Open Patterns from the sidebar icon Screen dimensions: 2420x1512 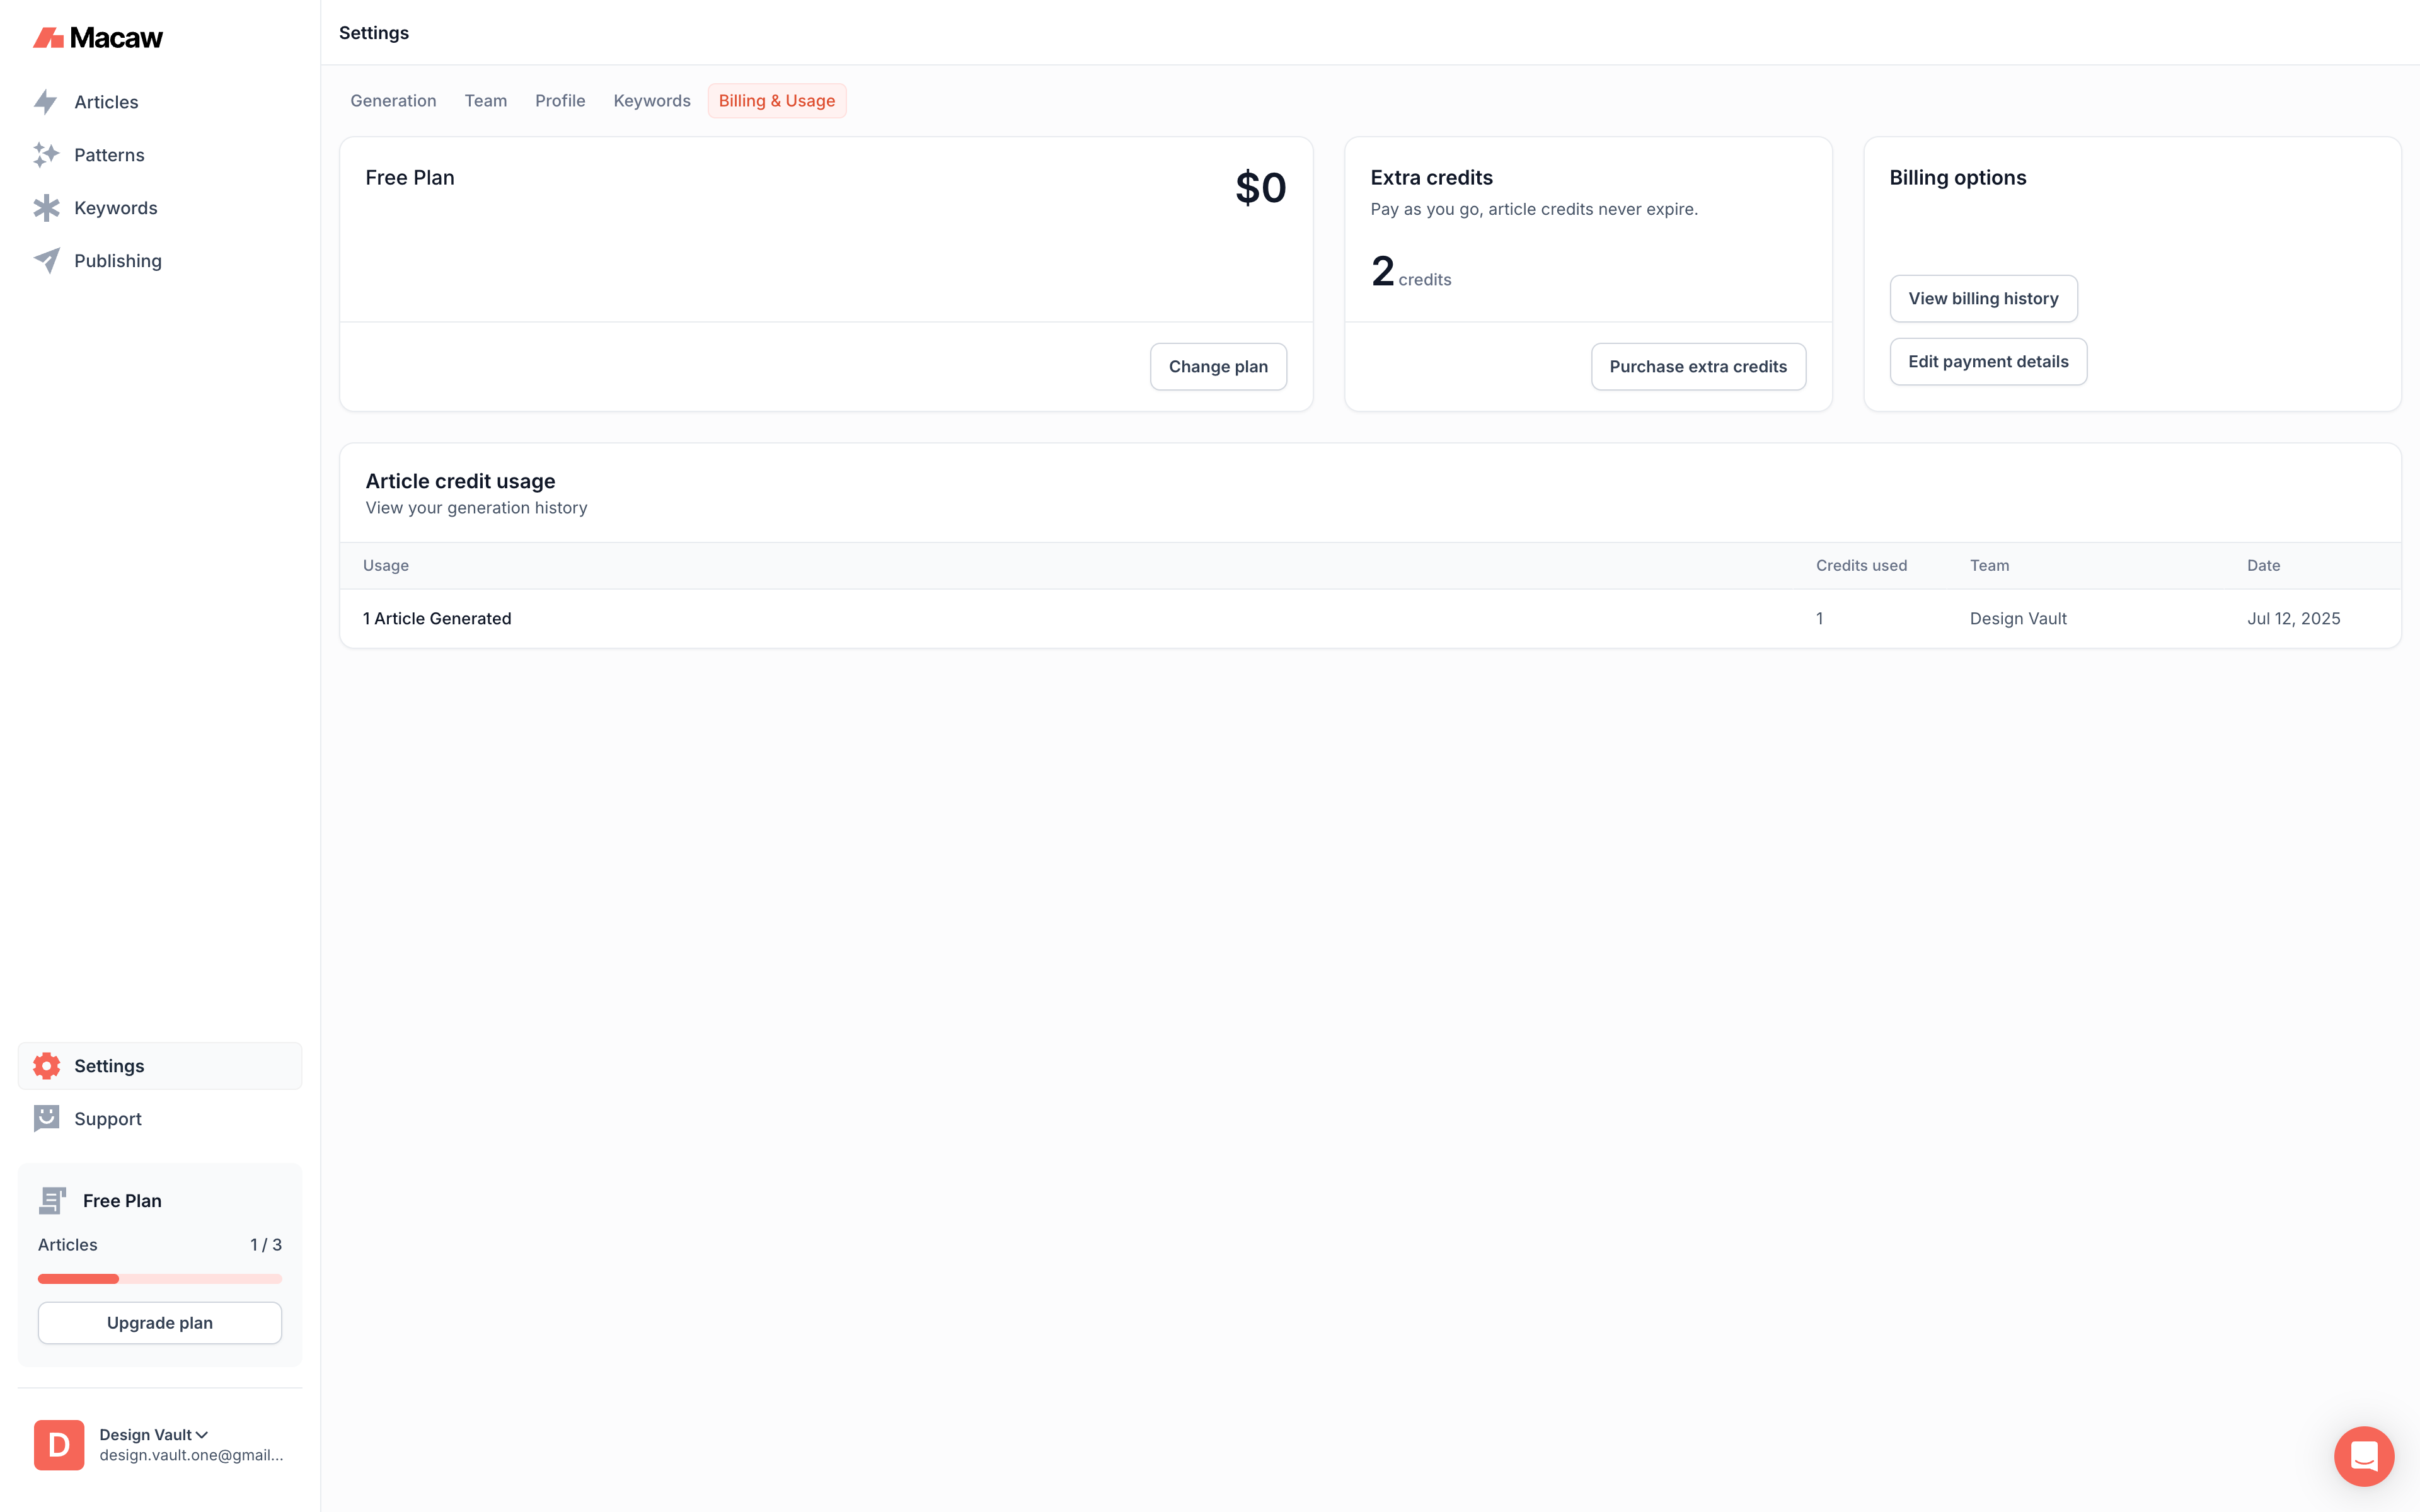click(x=46, y=154)
